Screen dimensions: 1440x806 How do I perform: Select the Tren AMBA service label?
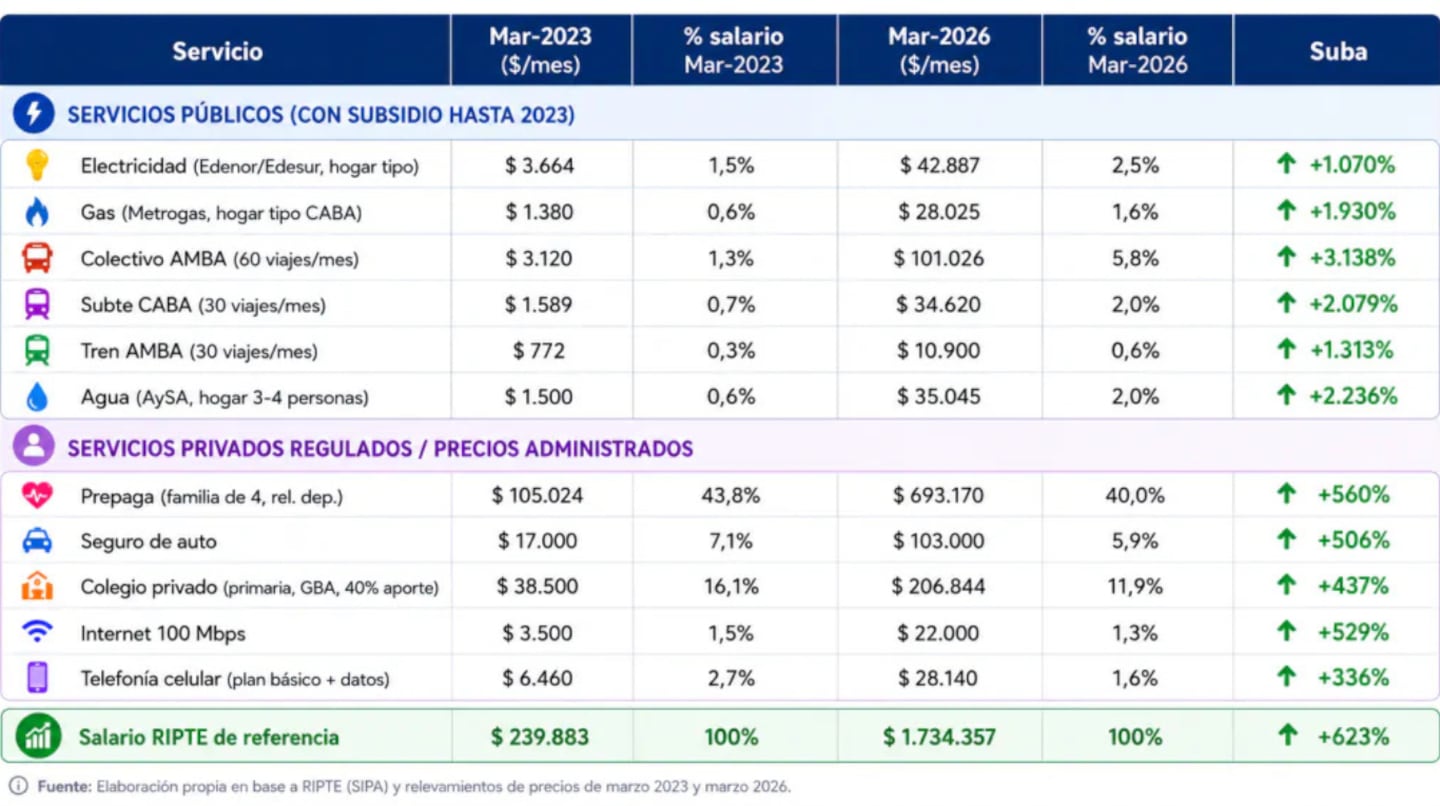point(199,351)
